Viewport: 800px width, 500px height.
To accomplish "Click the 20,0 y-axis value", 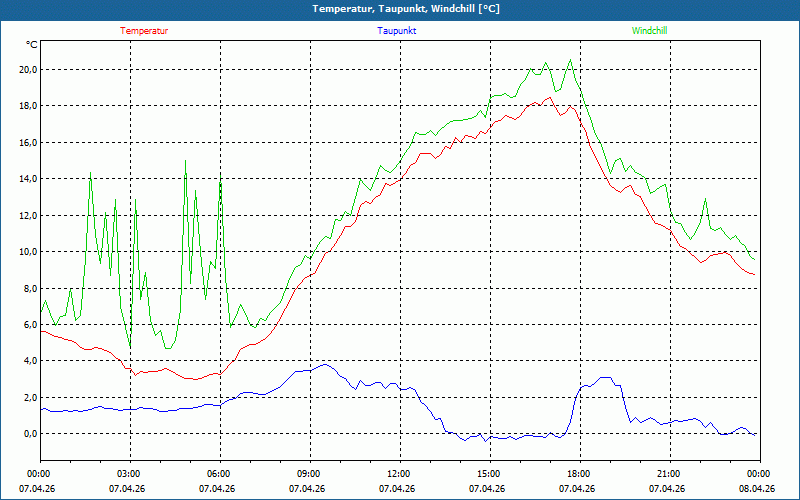I will coord(28,69).
